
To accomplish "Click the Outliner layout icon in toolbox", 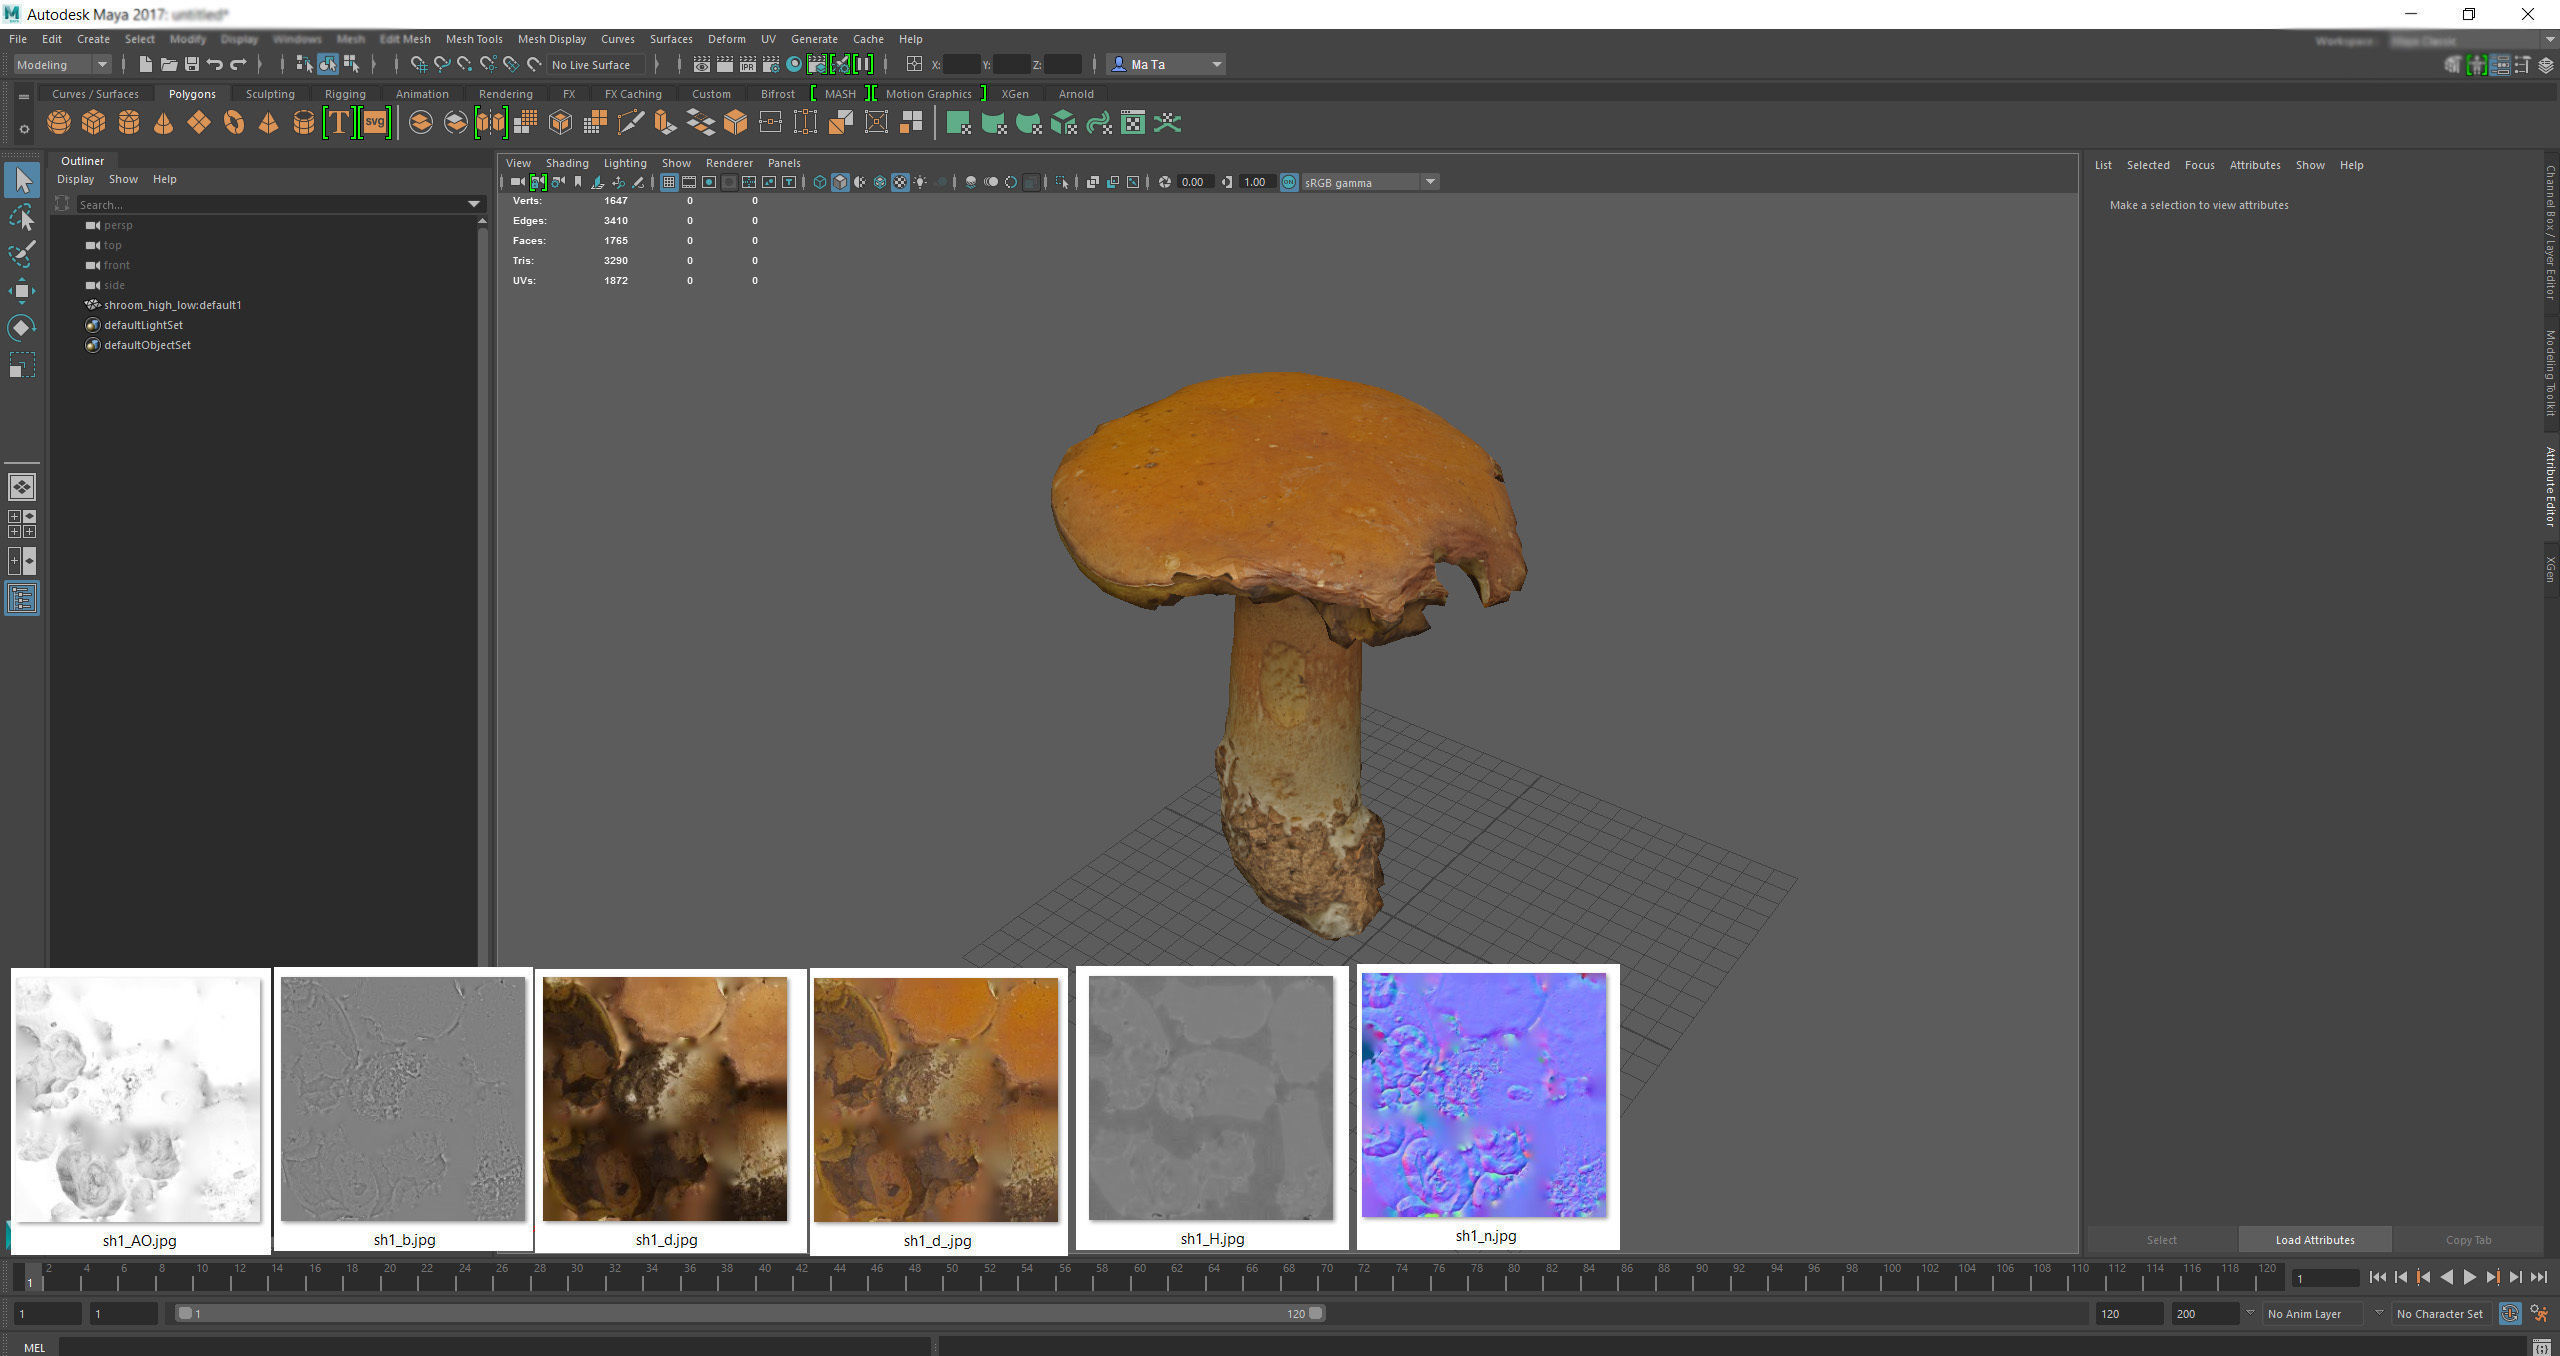I will pos(22,598).
